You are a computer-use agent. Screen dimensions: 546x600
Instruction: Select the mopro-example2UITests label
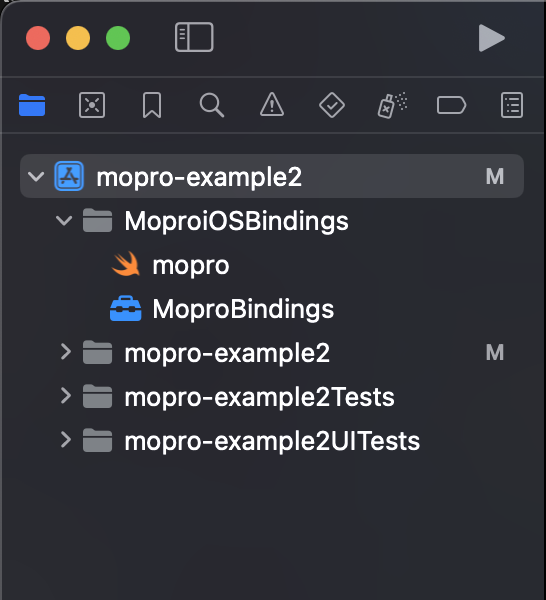272,441
